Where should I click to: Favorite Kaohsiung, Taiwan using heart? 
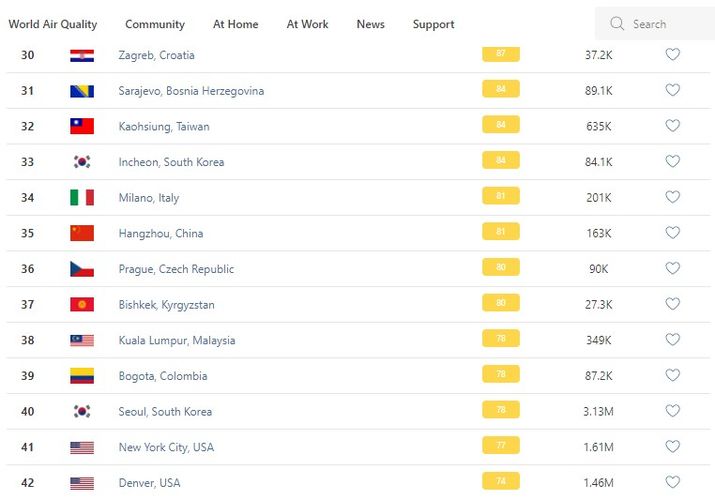[x=672, y=126]
